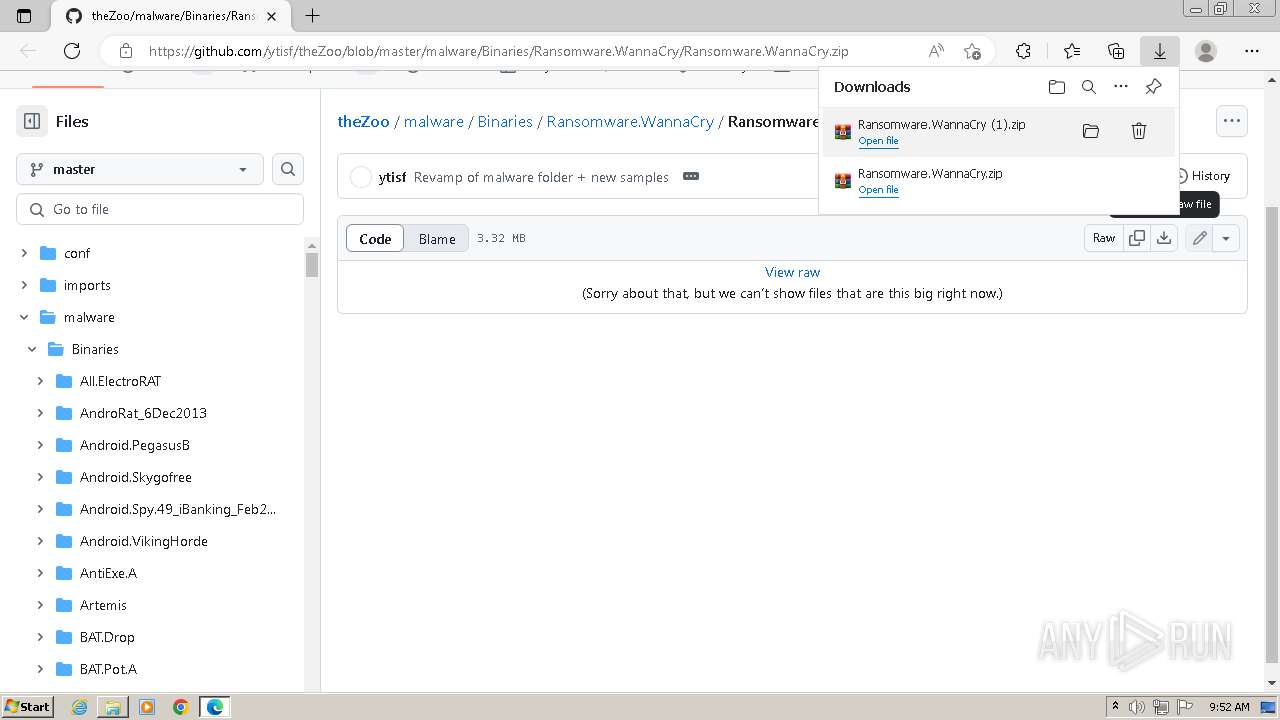Open the Raw file button
1280x720 pixels.
coord(1104,238)
